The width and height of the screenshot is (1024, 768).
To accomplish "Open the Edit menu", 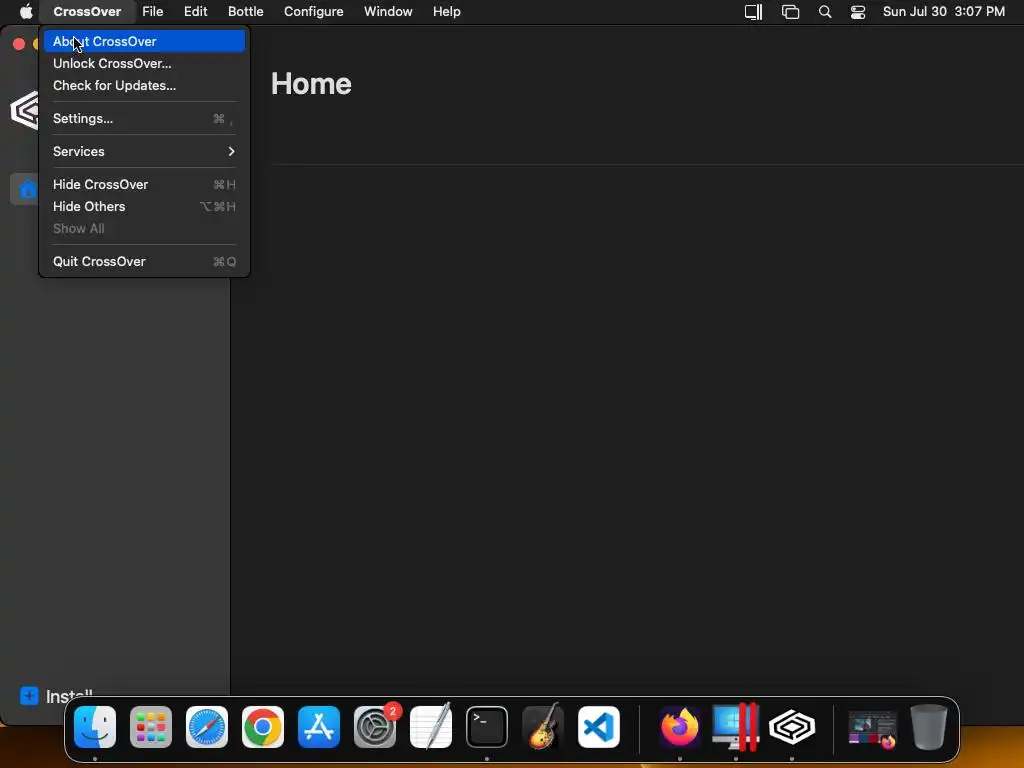I will point(195,12).
